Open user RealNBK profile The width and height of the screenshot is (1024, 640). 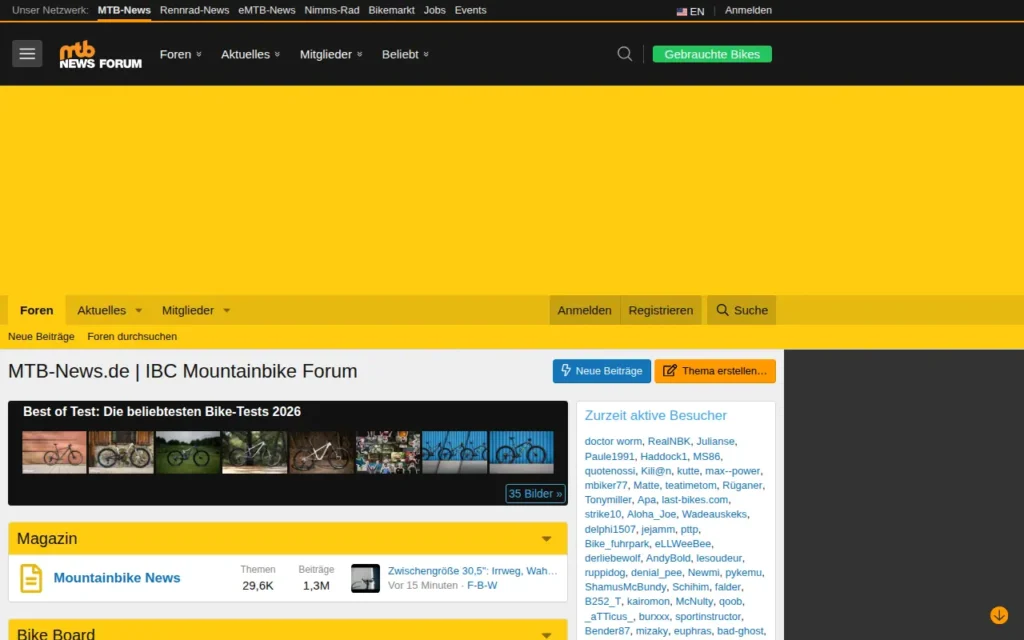(669, 441)
